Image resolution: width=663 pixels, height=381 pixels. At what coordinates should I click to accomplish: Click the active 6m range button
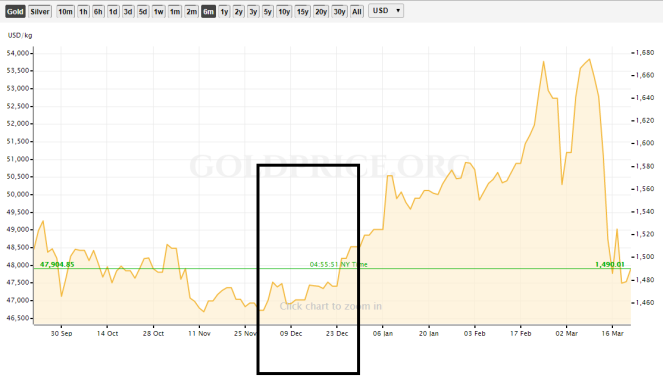point(208,11)
